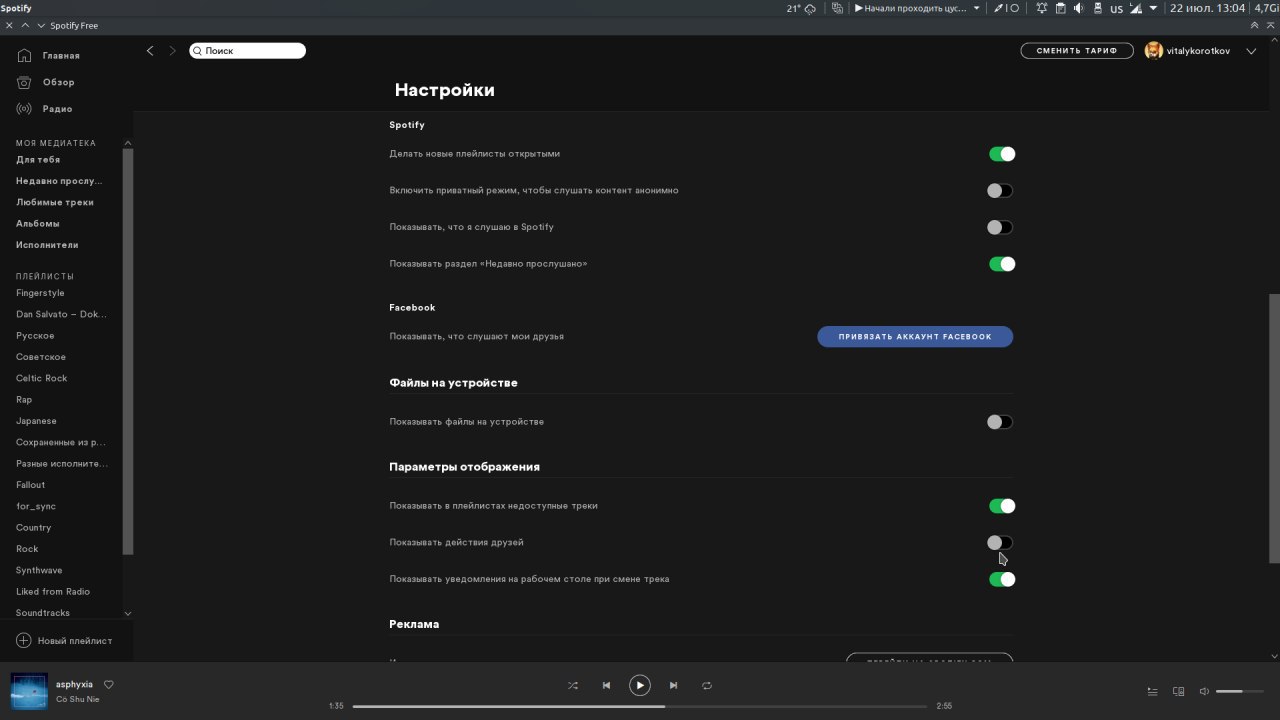Click СМЕНИТЬ ТАРИФ button
The width and height of the screenshot is (1280, 720).
click(1077, 51)
